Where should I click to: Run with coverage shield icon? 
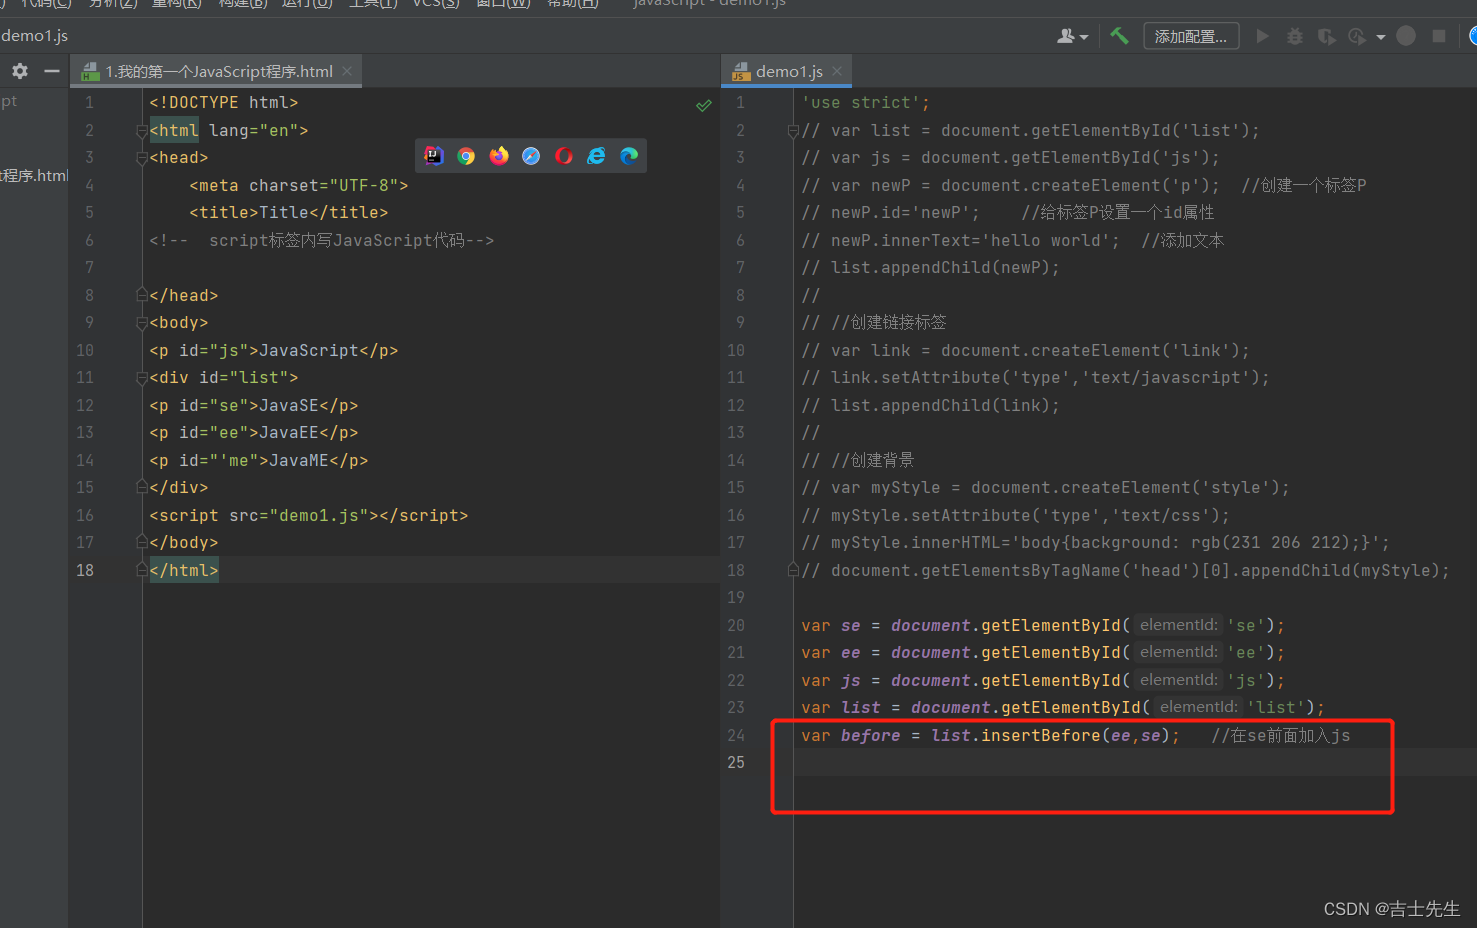coord(1326,36)
